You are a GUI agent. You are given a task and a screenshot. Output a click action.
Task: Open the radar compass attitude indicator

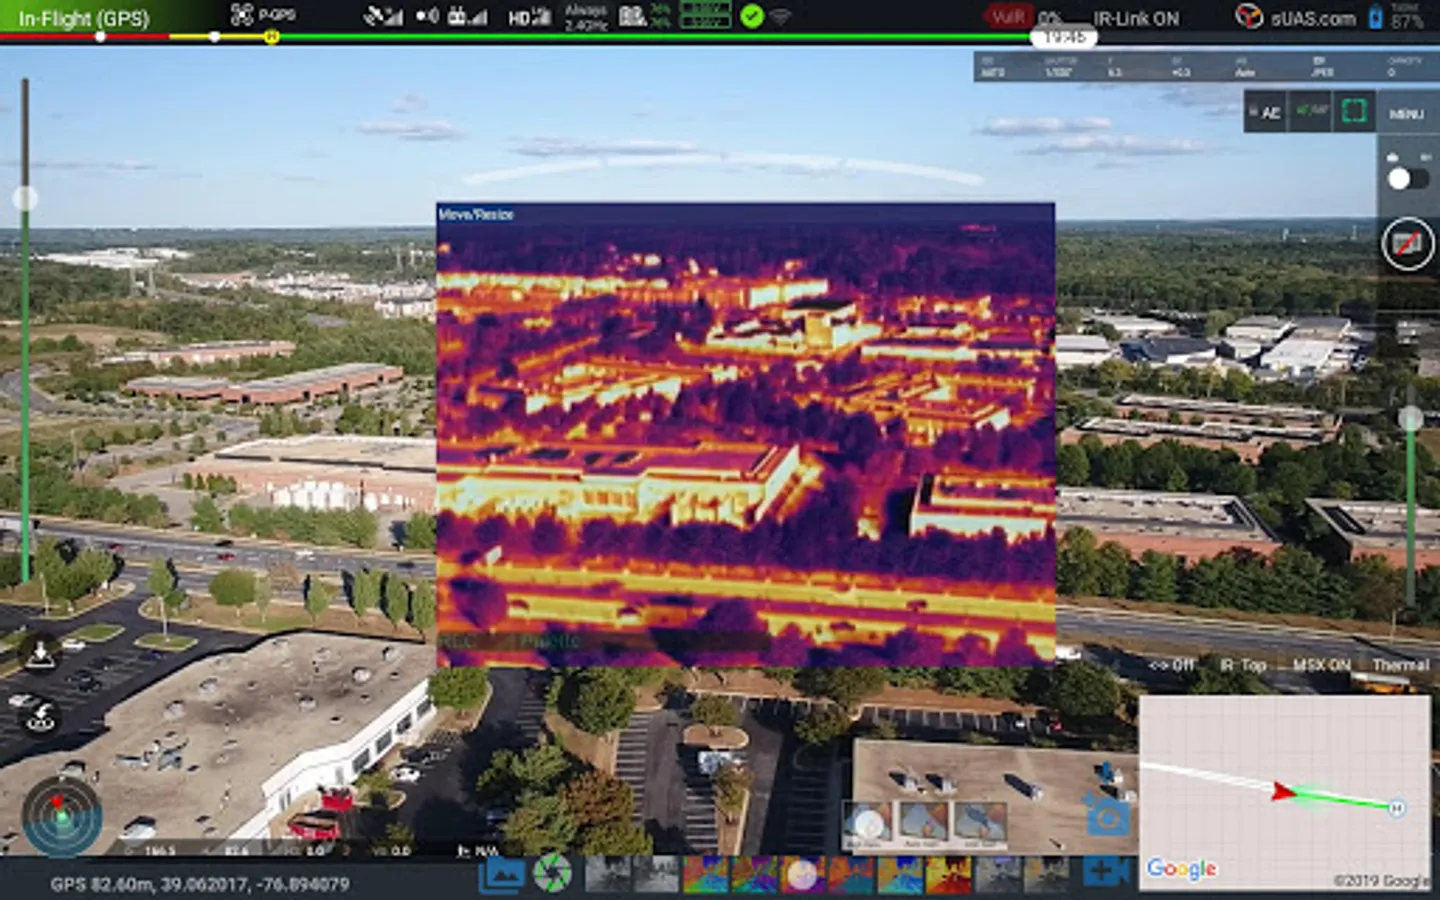[x=62, y=815]
